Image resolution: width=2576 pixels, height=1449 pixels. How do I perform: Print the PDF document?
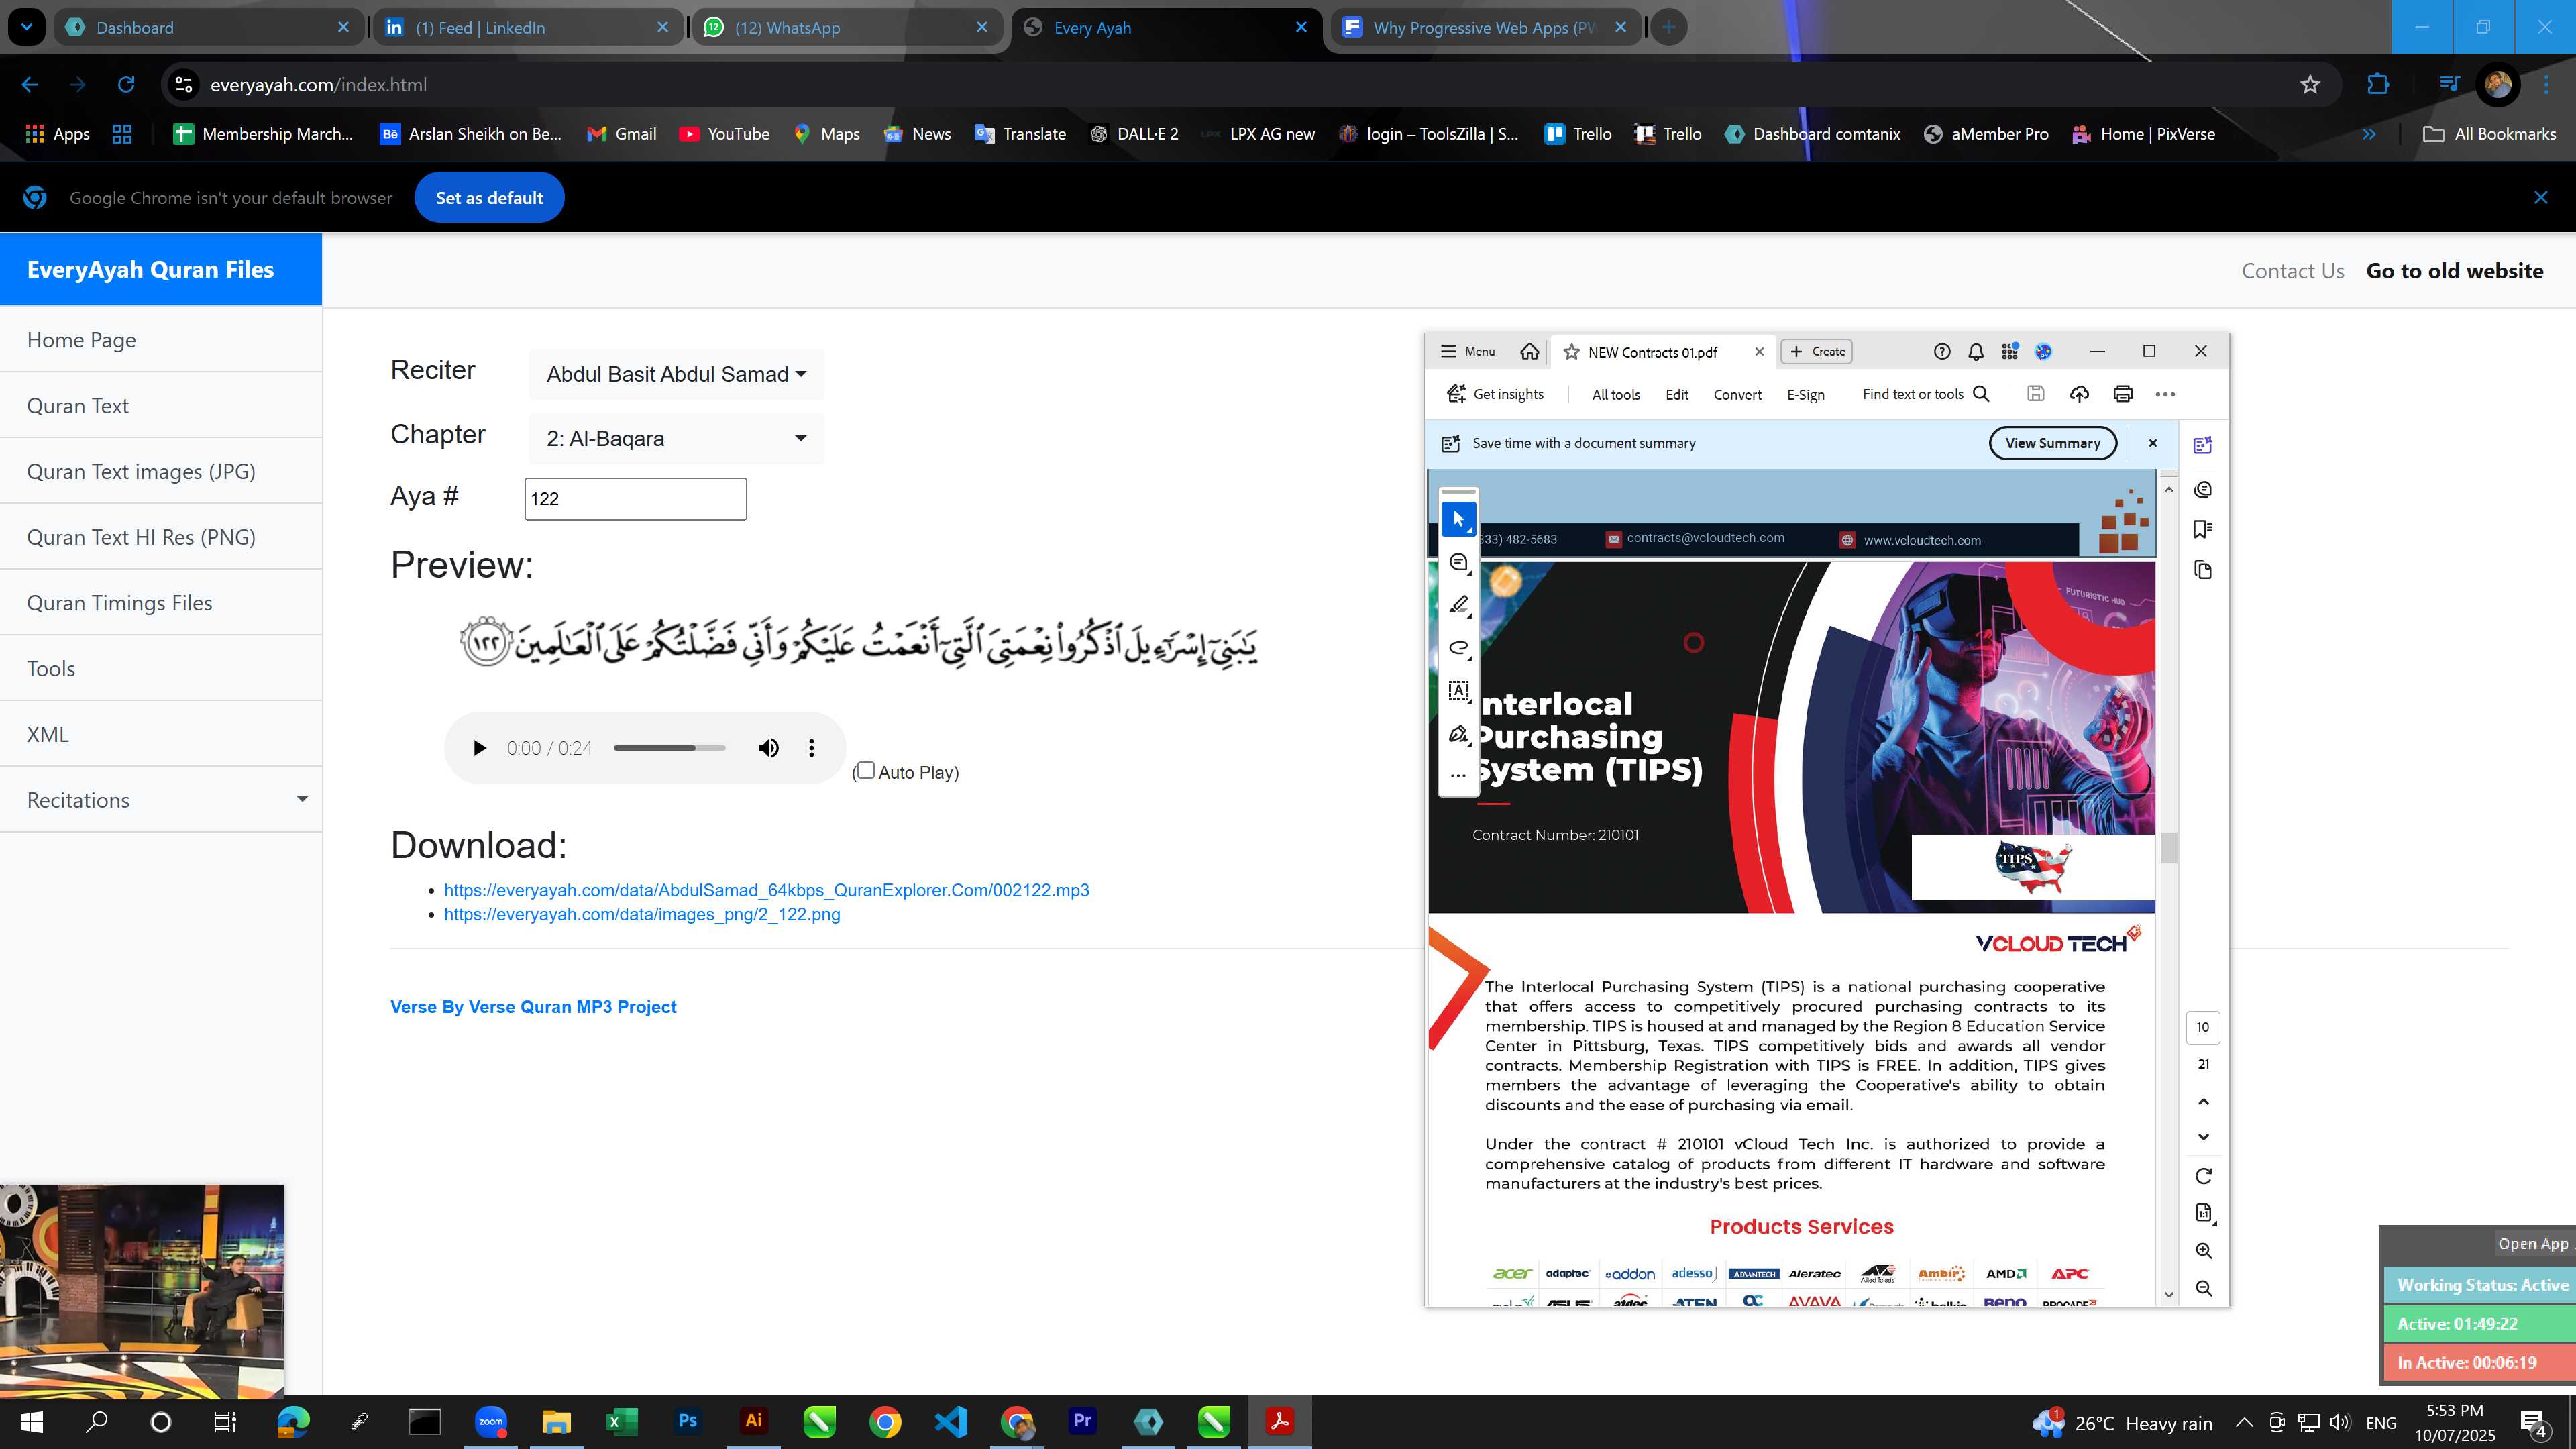point(2122,394)
